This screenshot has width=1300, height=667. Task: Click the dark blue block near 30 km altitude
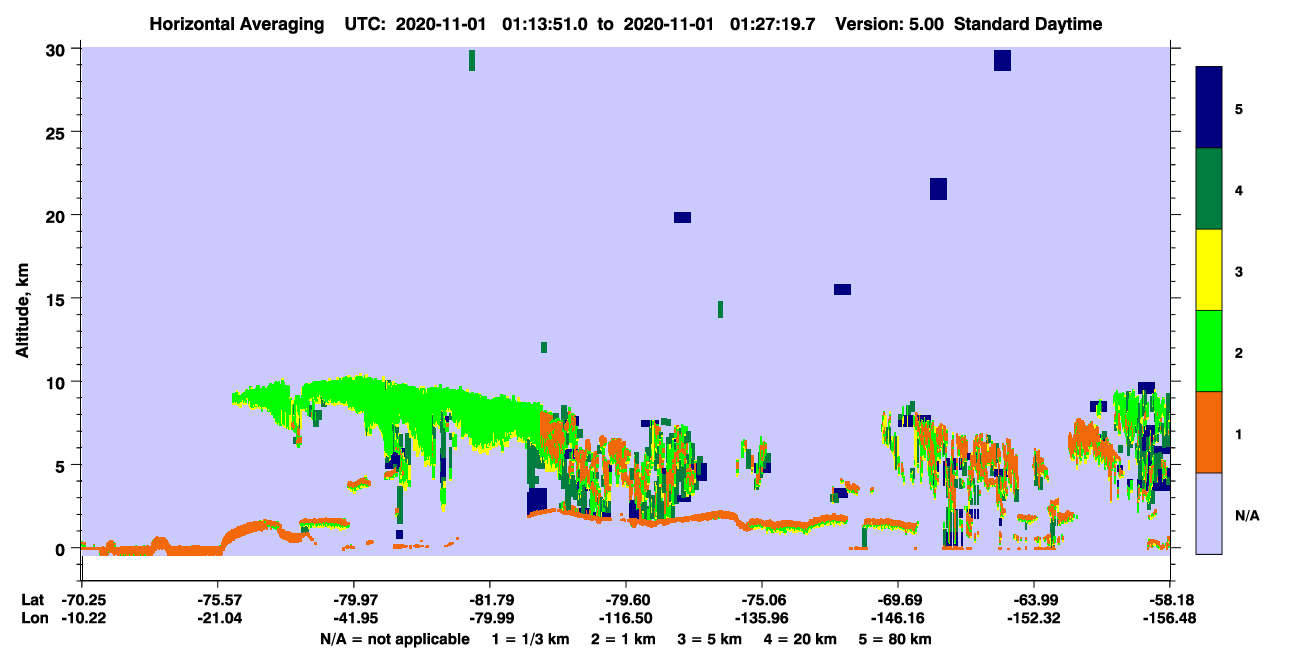pos(1002,60)
